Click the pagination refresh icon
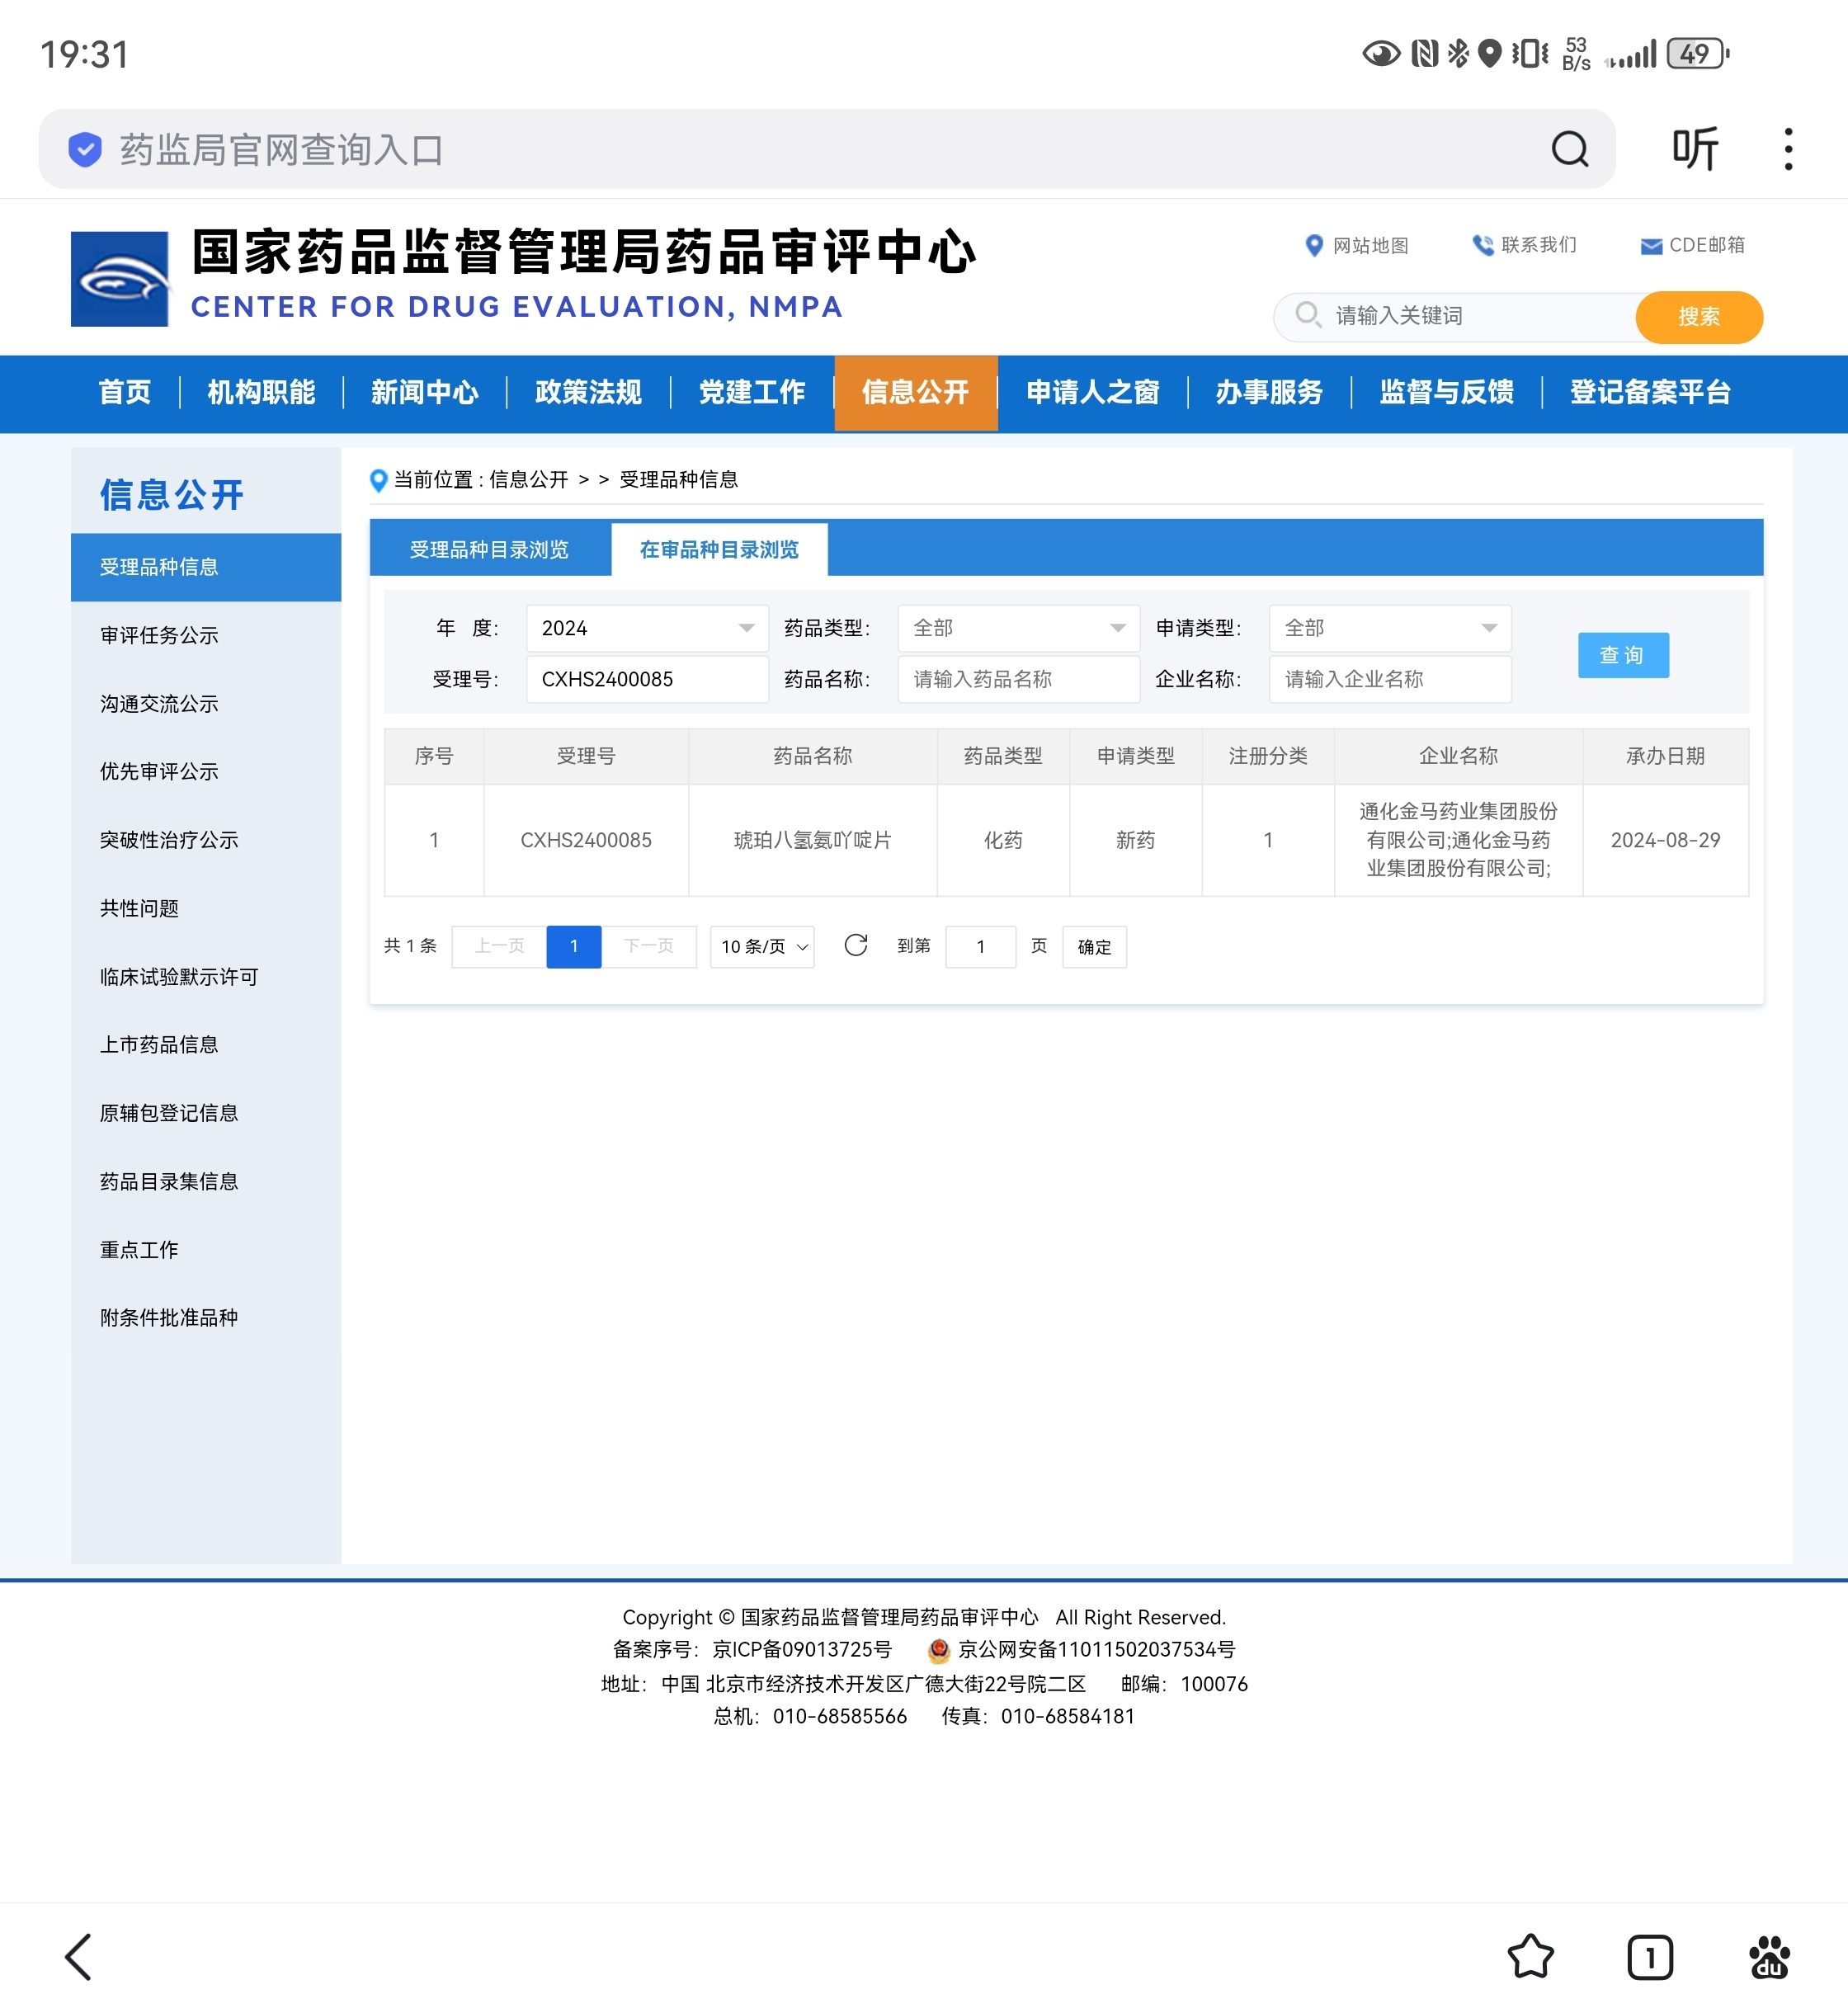This screenshot has width=1848, height=2013. (x=855, y=945)
